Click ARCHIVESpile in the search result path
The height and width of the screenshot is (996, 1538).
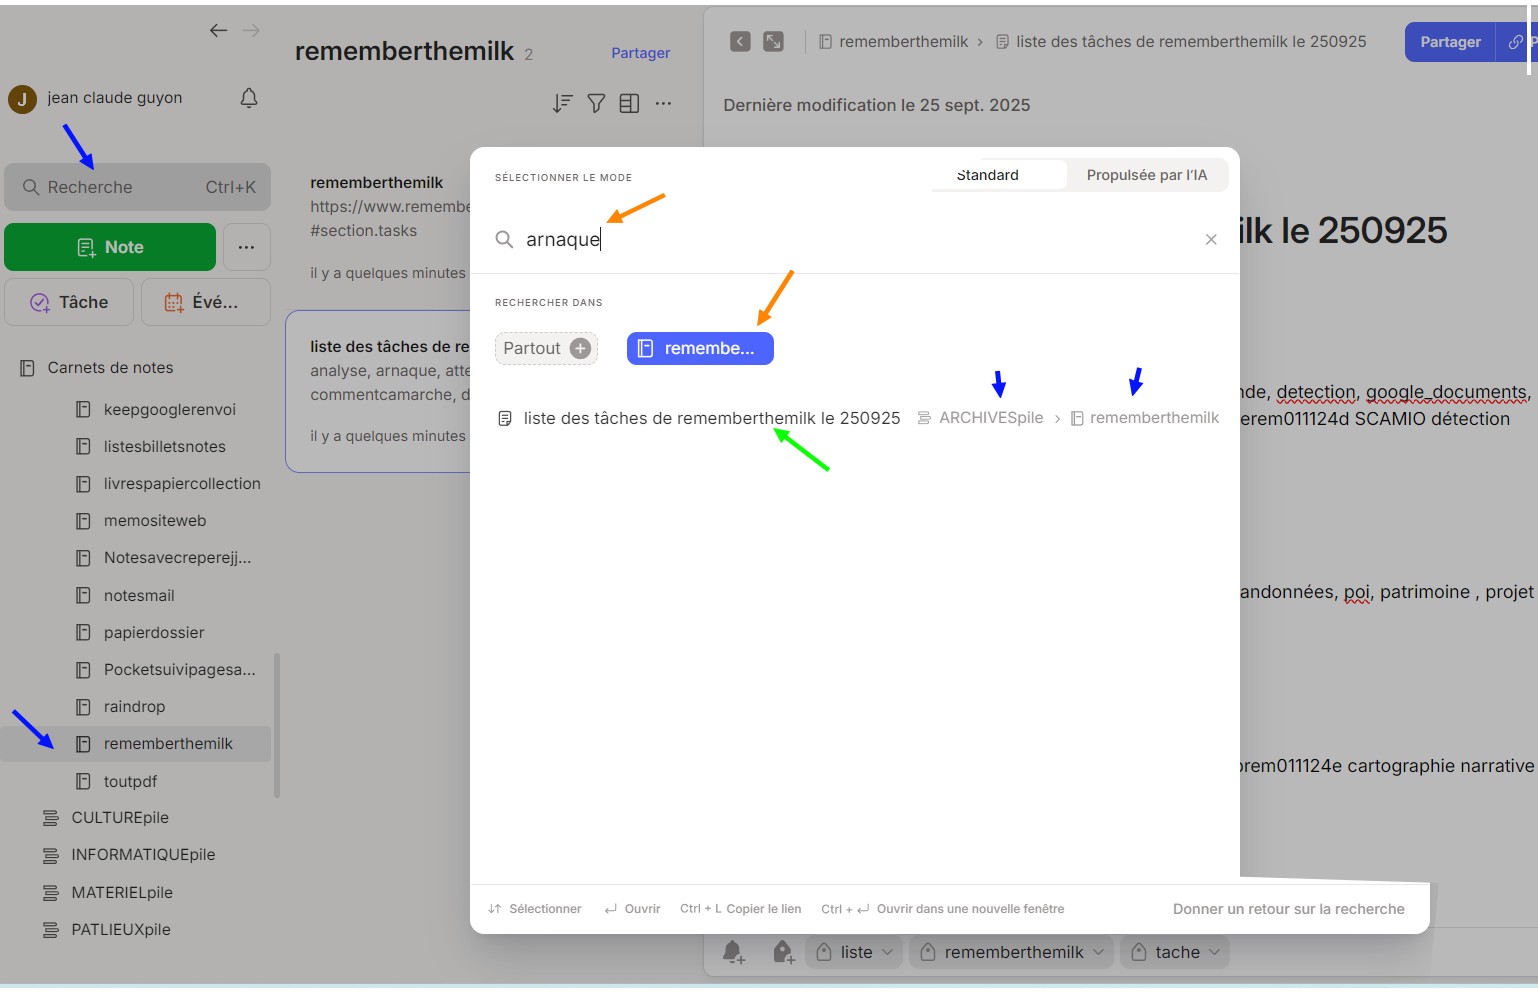[991, 418]
